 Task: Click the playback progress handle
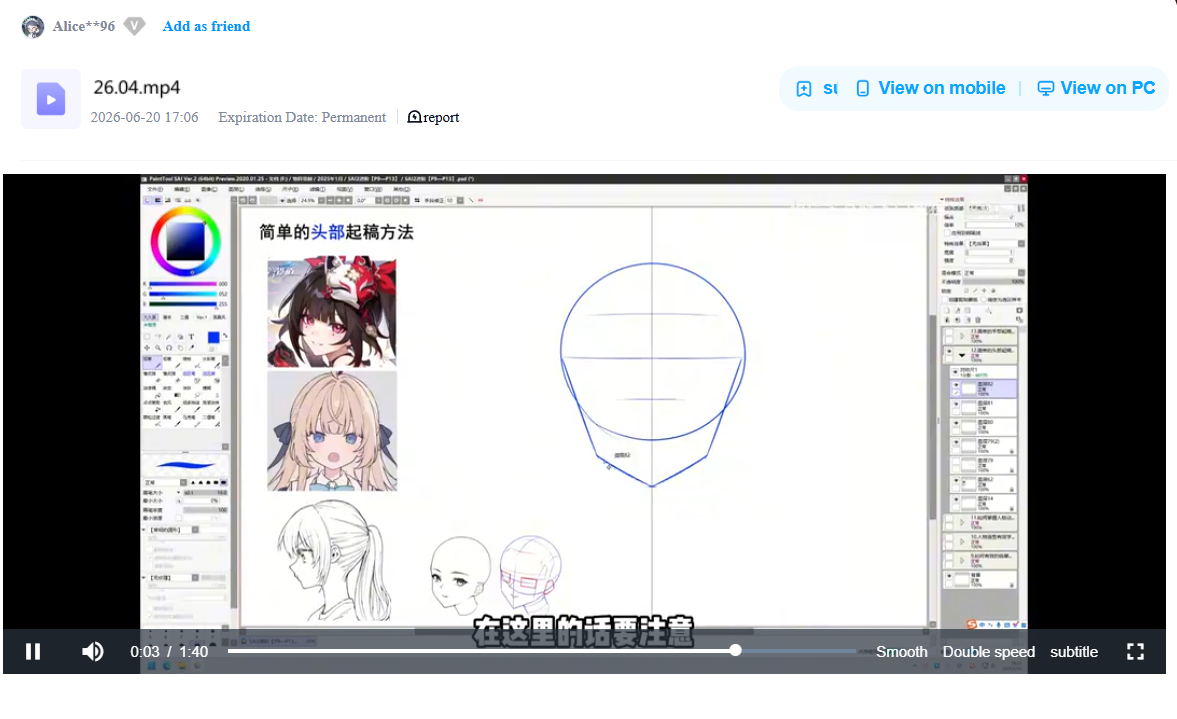point(736,651)
